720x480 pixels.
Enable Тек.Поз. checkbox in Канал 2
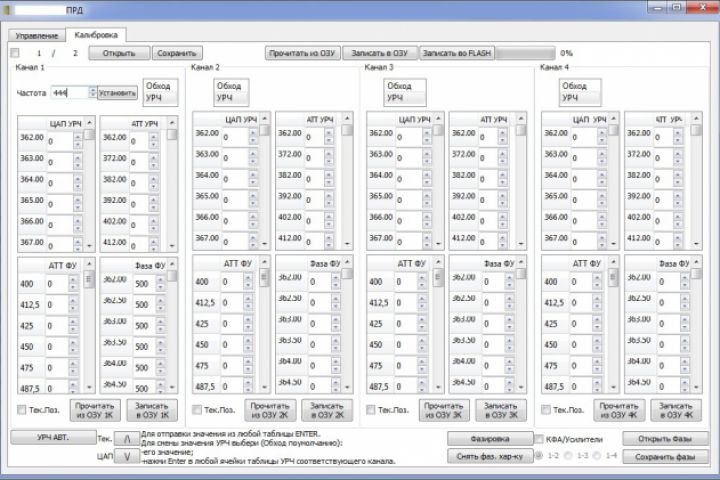click(x=197, y=410)
